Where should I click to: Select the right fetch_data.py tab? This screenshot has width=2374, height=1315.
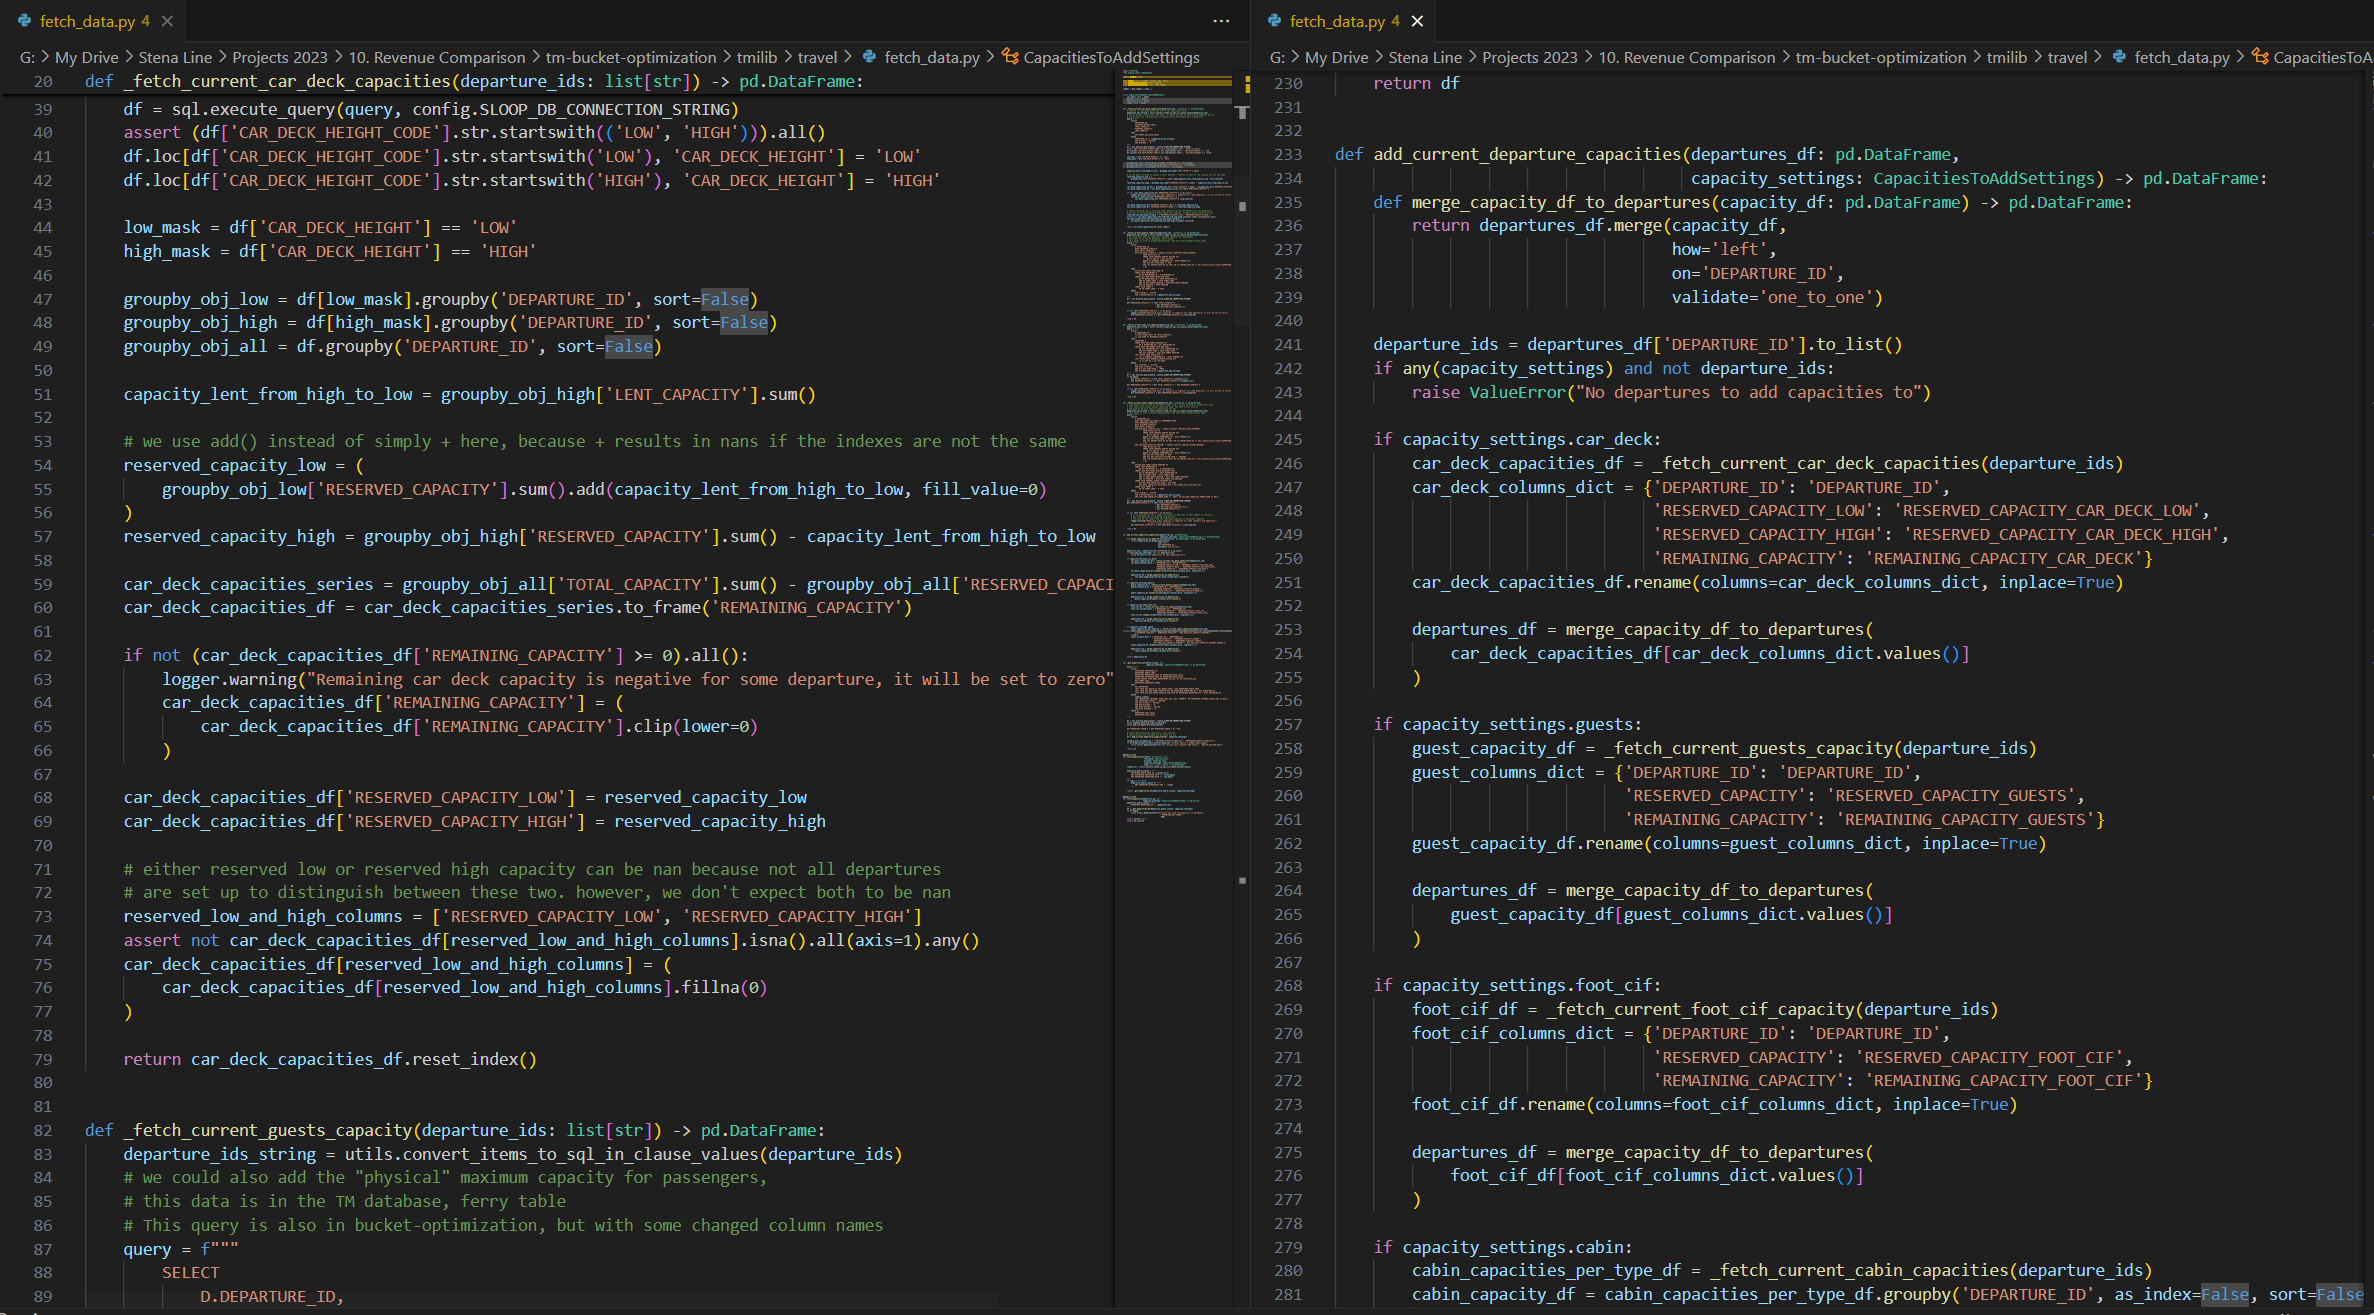coord(1337,20)
